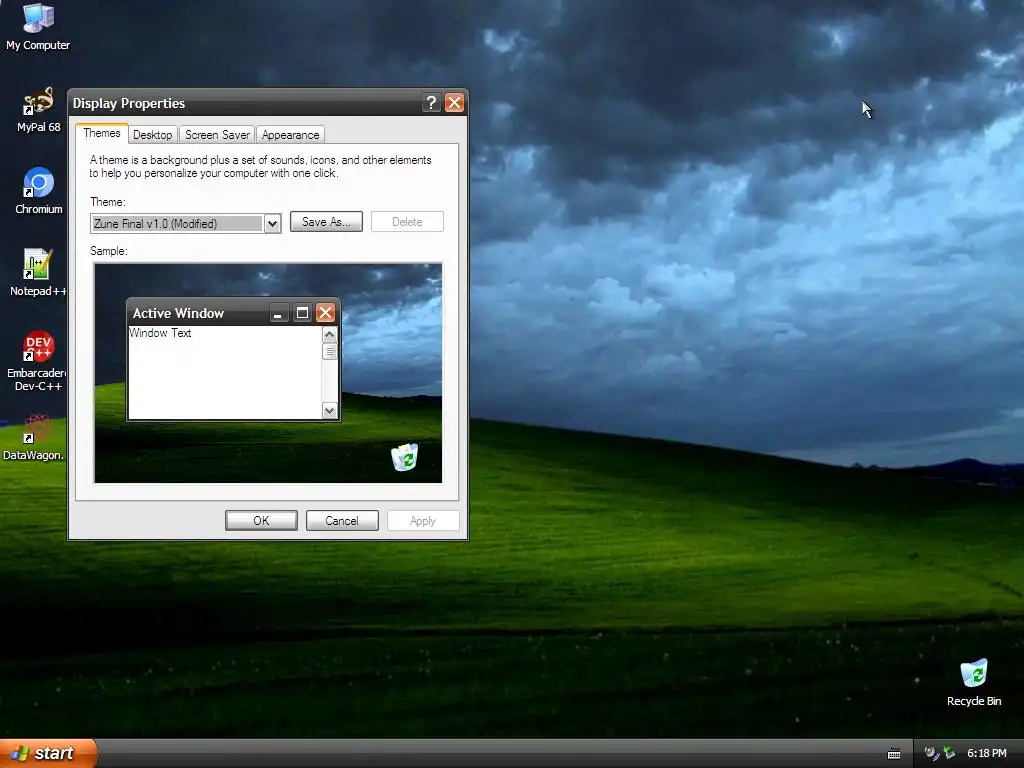This screenshot has width=1024, height=768.
Task: Click the sample window's maximize icon
Action: (x=302, y=313)
